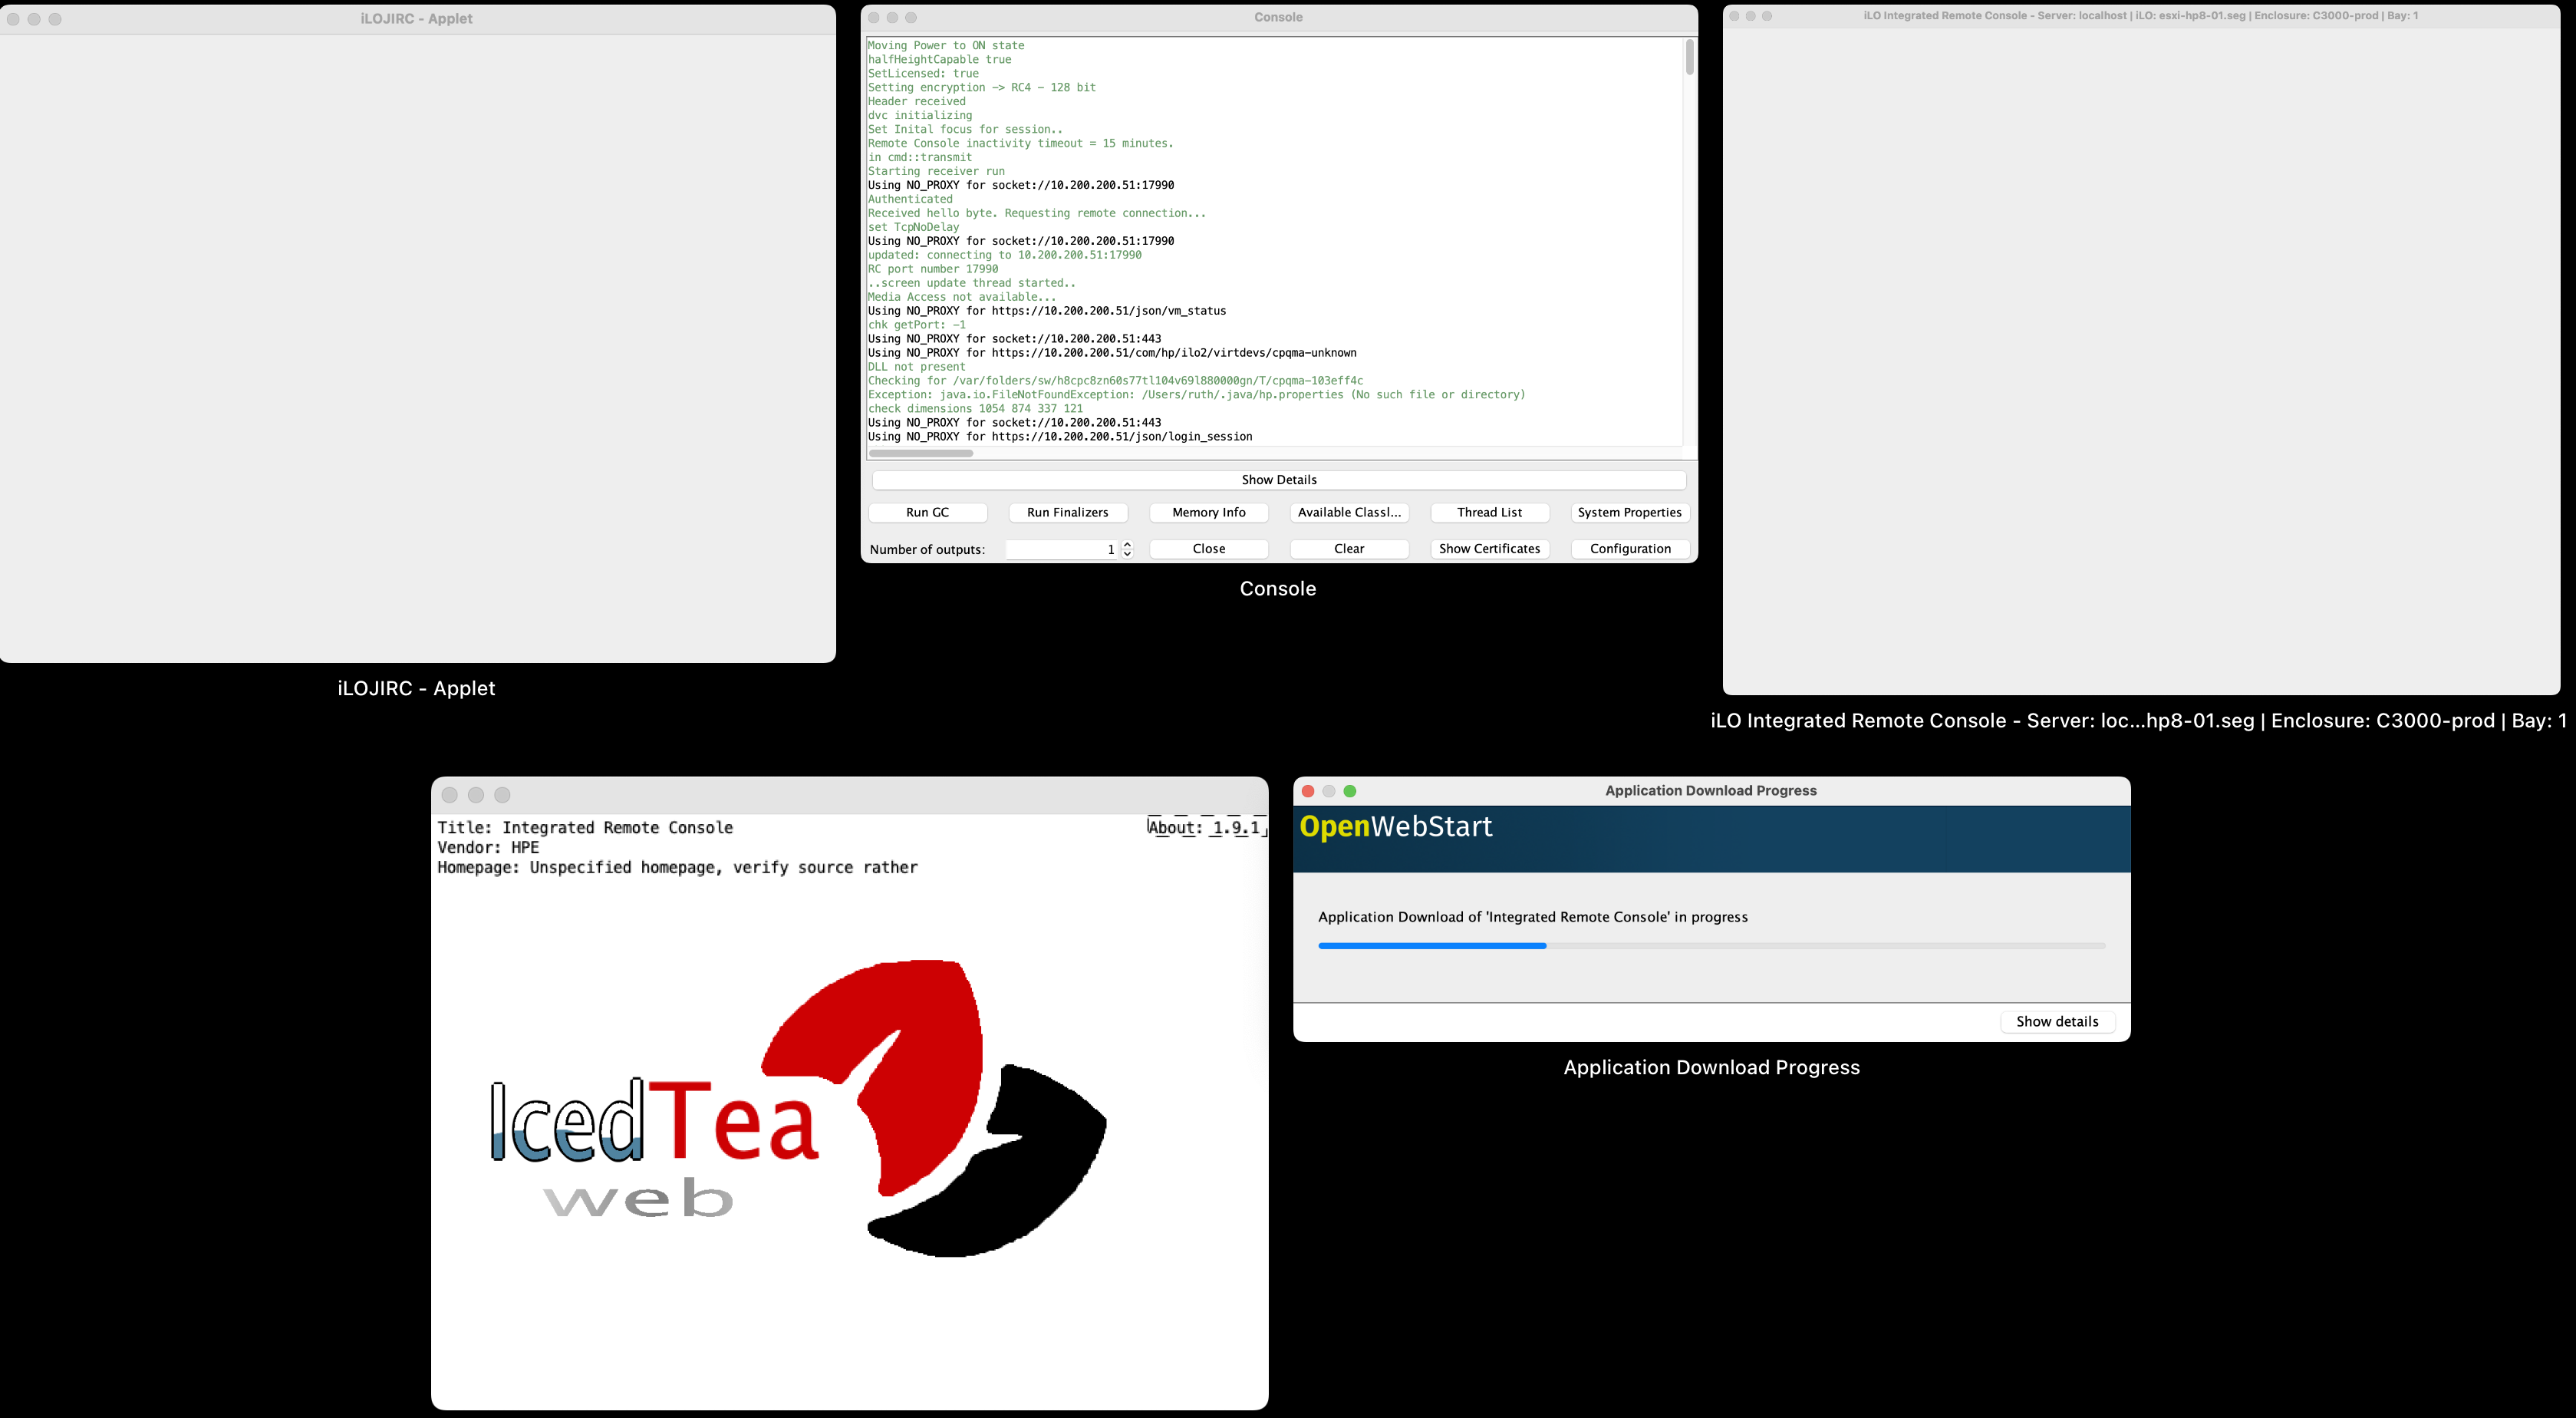Click the Close button in Console window
The height and width of the screenshot is (1418, 2576).
(x=1209, y=548)
